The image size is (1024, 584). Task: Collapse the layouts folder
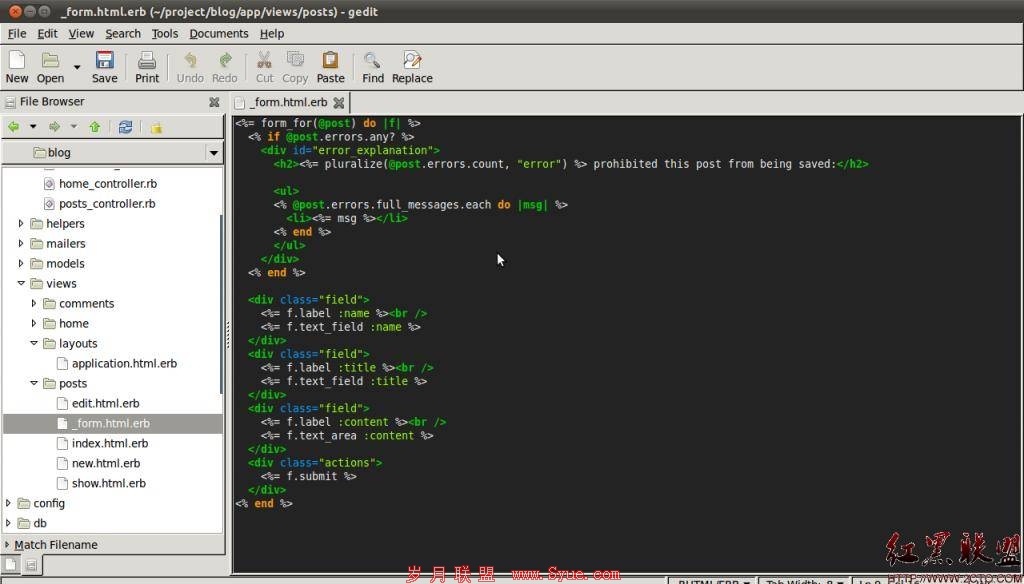(34, 343)
